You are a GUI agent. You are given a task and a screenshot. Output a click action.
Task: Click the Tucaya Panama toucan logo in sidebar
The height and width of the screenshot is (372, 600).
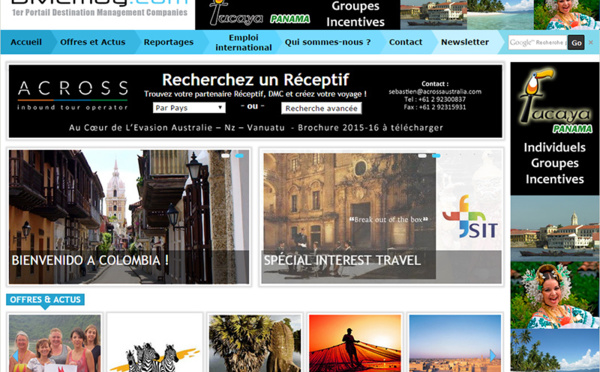[555, 100]
